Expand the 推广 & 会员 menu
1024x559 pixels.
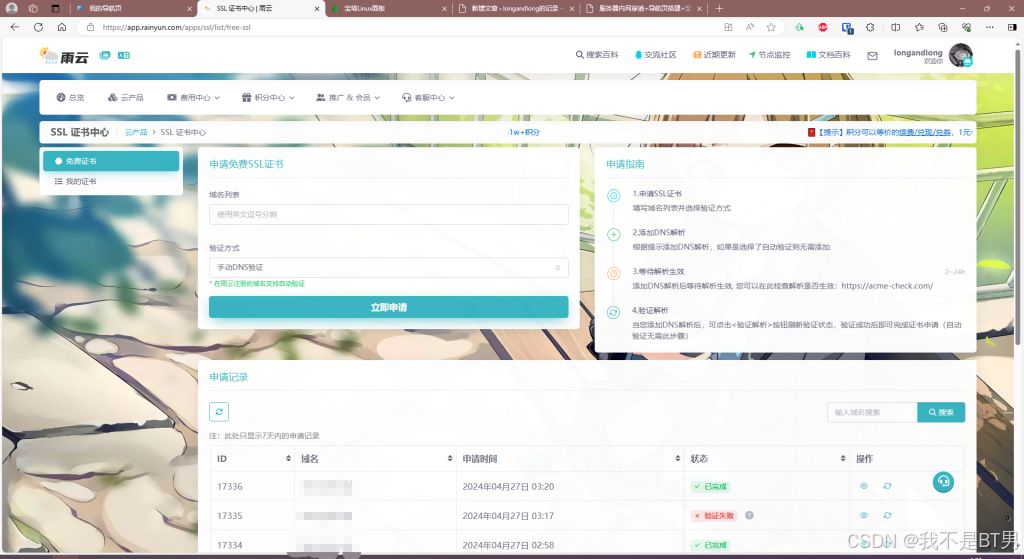click(x=347, y=97)
